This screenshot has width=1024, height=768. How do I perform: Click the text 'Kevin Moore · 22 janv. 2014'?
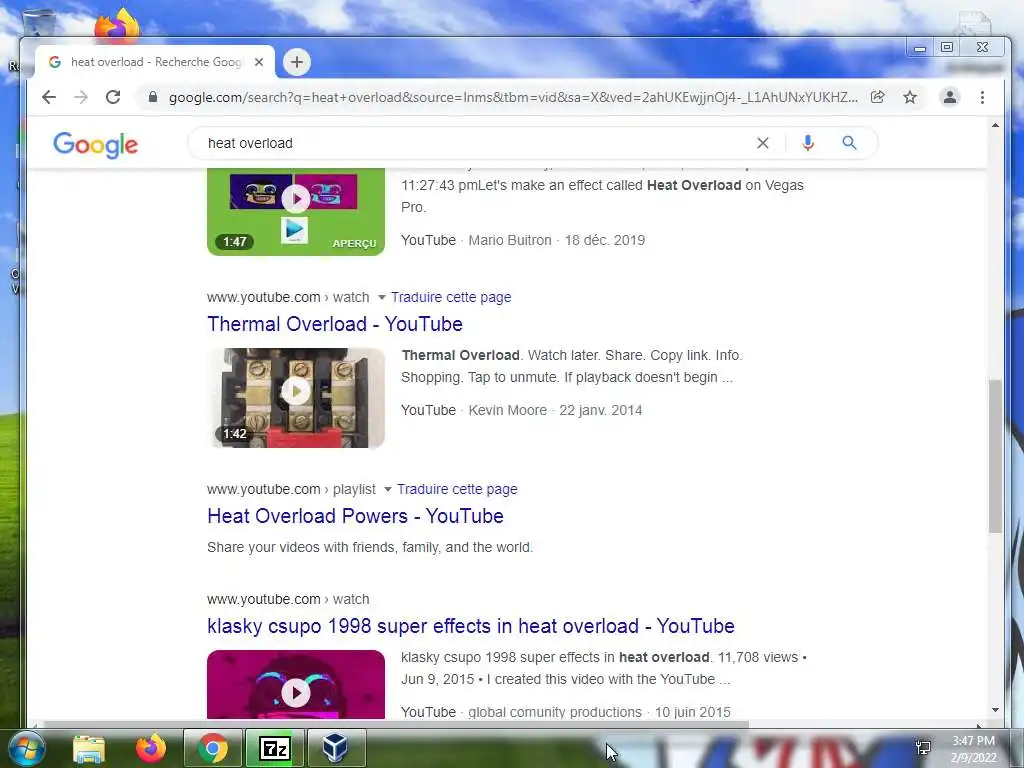point(555,410)
